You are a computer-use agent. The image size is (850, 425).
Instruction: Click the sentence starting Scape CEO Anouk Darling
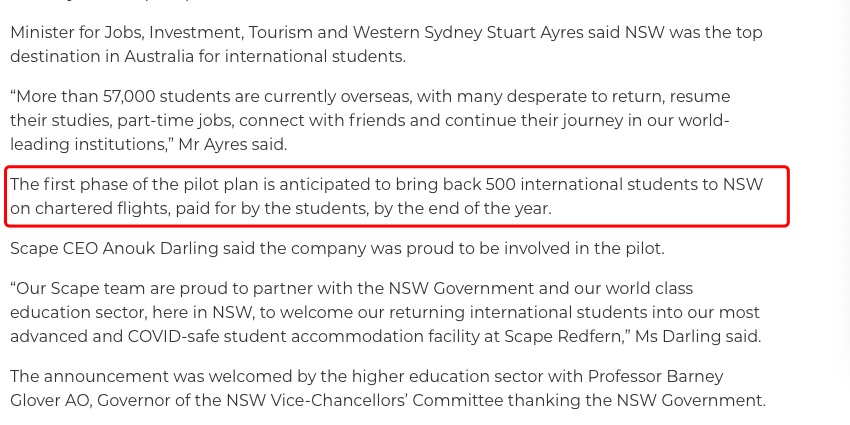click(337, 249)
